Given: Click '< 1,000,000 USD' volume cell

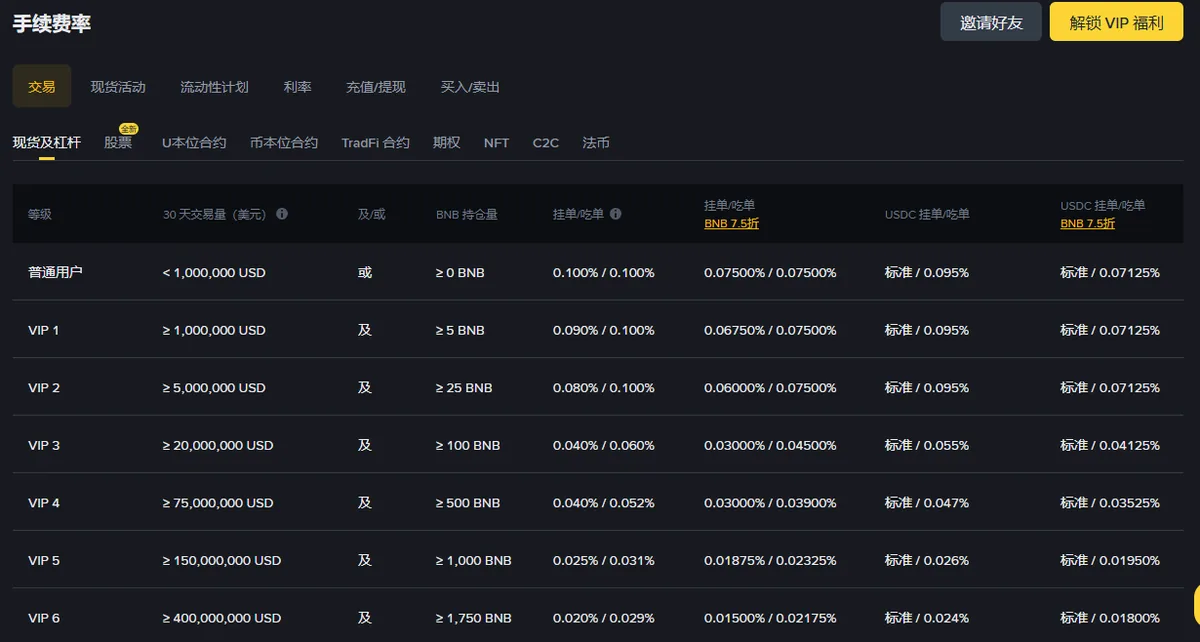Looking at the screenshot, I should click(214, 272).
